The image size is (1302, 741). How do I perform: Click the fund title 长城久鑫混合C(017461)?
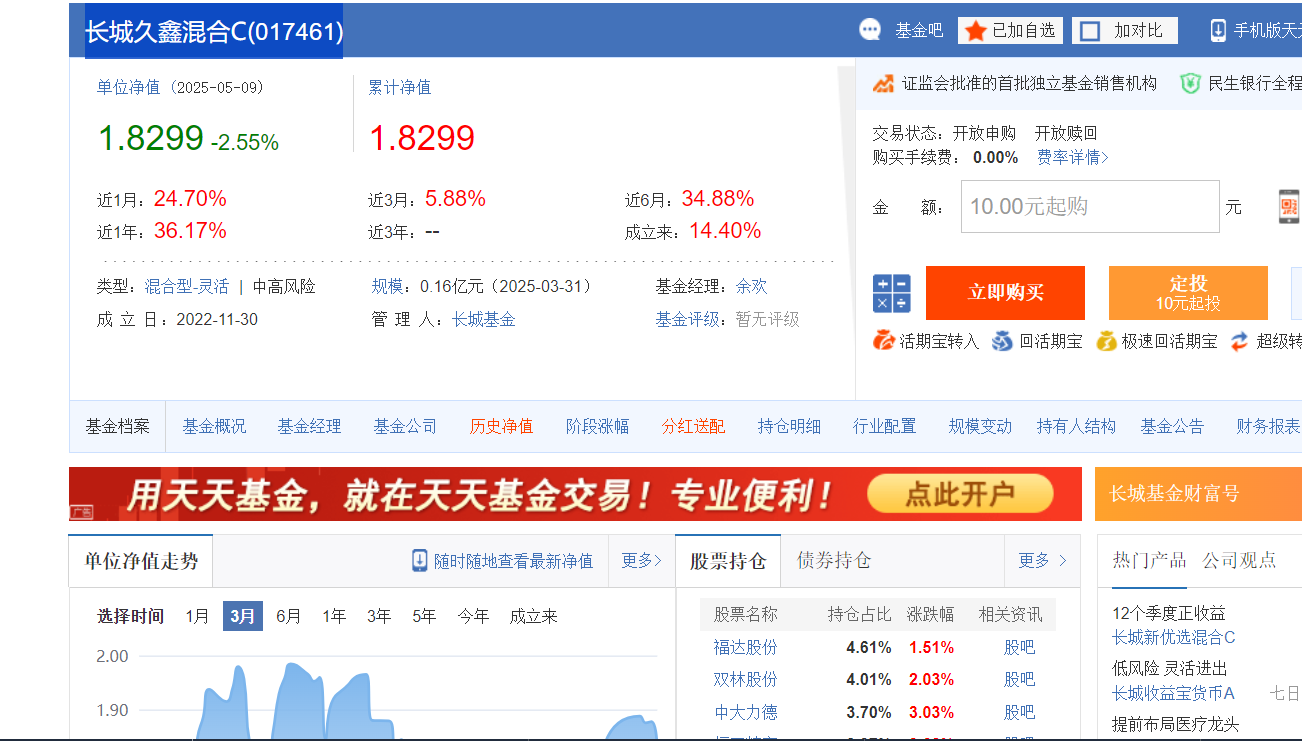(214, 32)
